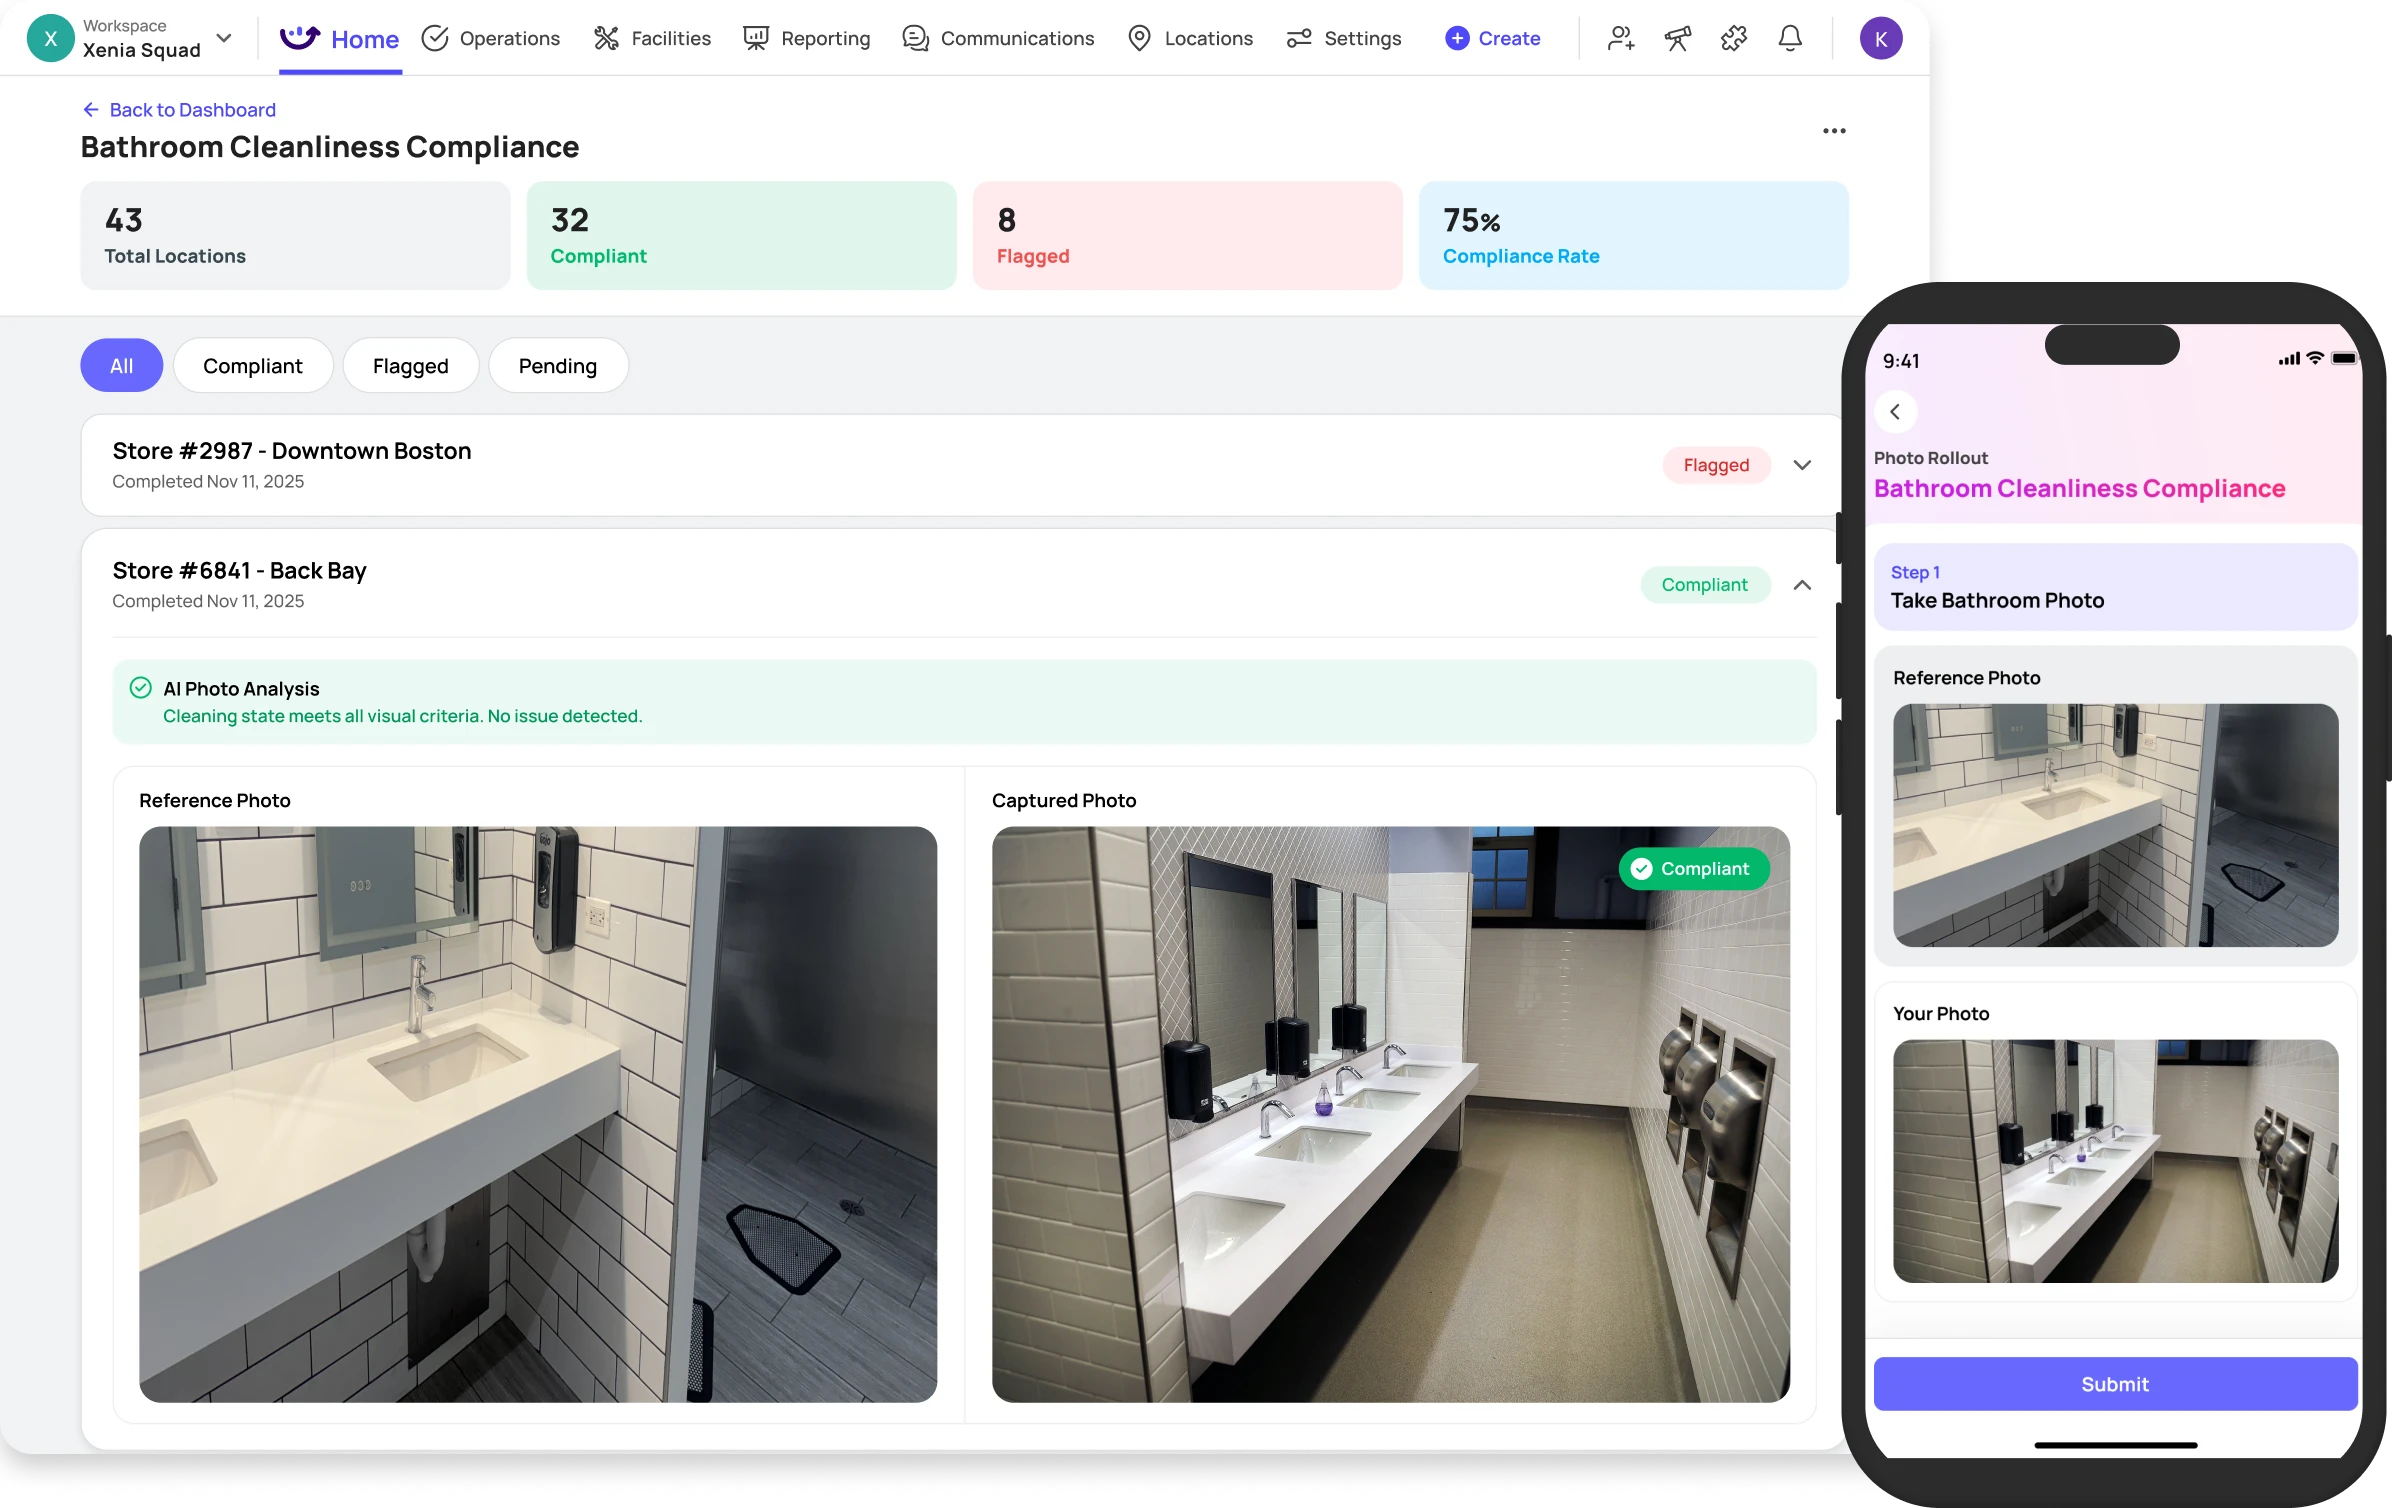Select the Compliant filter pill
The height and width of the screenshot is (1508, 2392).
pos(253,365)
